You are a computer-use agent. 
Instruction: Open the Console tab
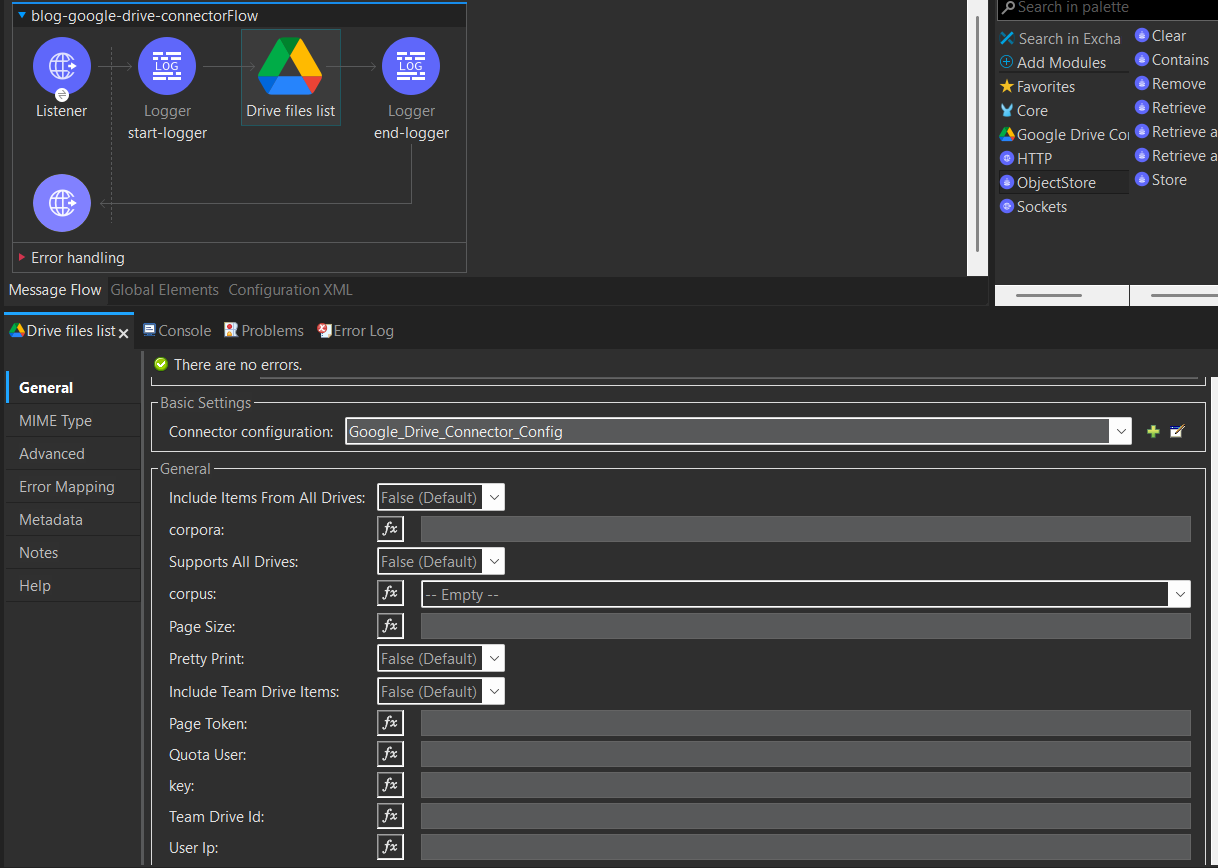[x=177, y=331]
